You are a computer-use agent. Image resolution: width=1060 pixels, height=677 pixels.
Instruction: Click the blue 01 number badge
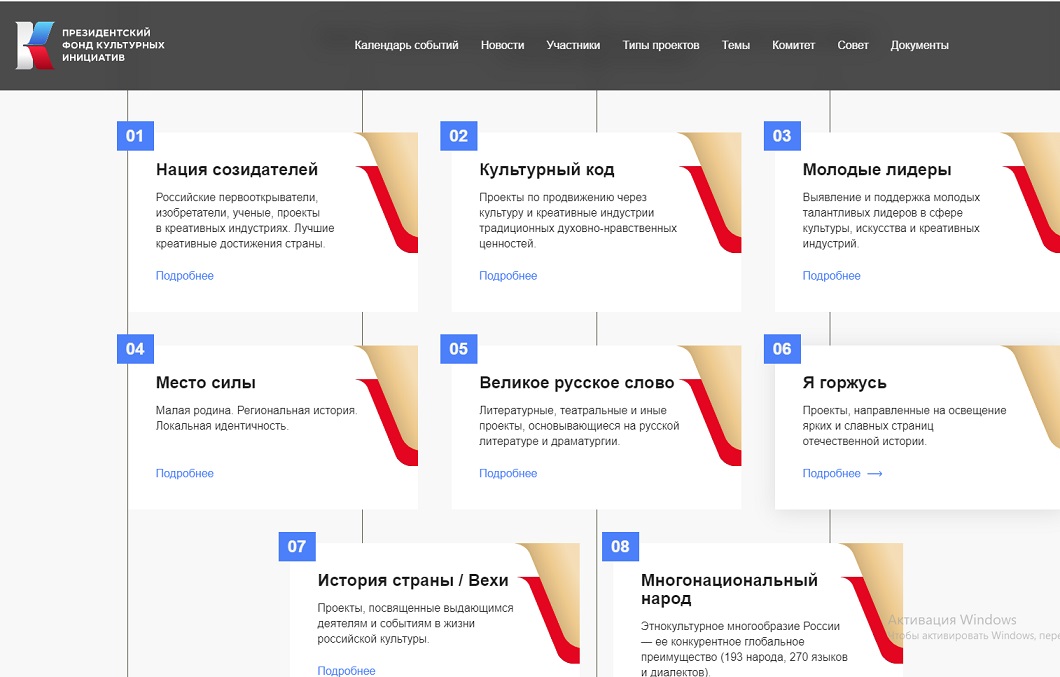135,136
